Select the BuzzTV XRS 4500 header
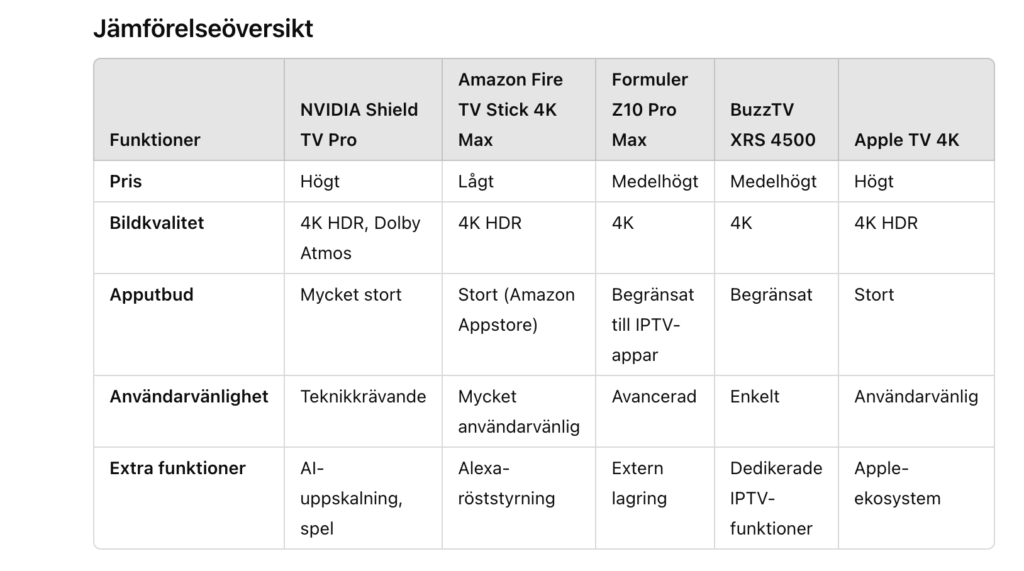 (x=773, y=125)
